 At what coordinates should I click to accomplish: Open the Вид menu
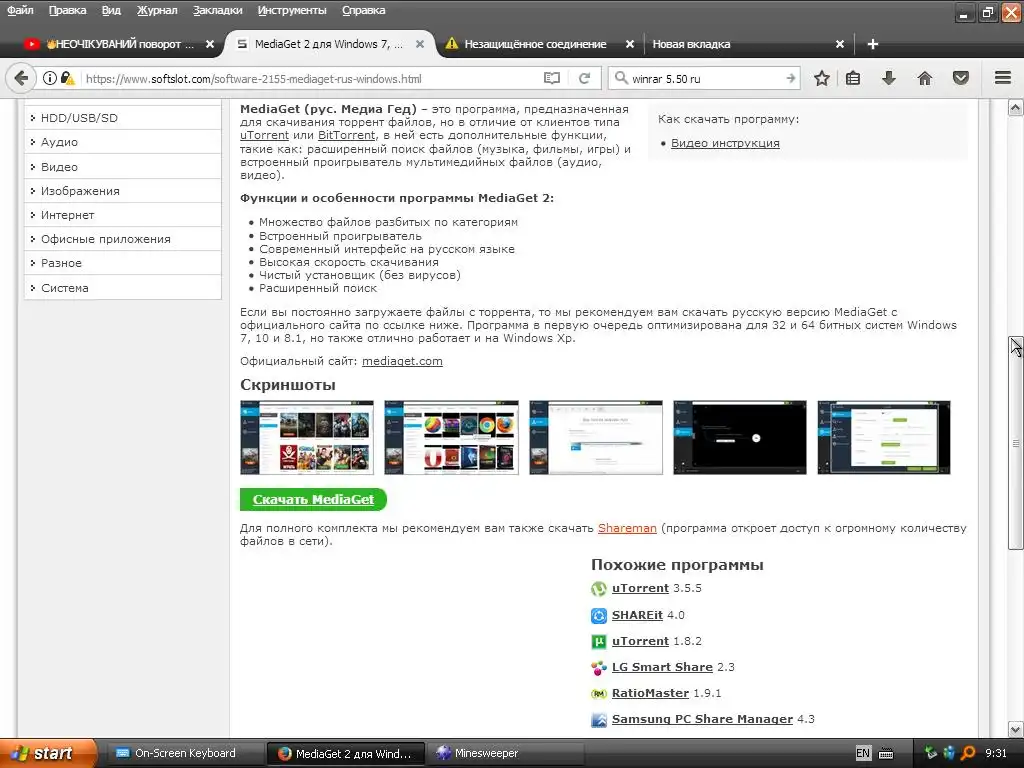[111, 10]
